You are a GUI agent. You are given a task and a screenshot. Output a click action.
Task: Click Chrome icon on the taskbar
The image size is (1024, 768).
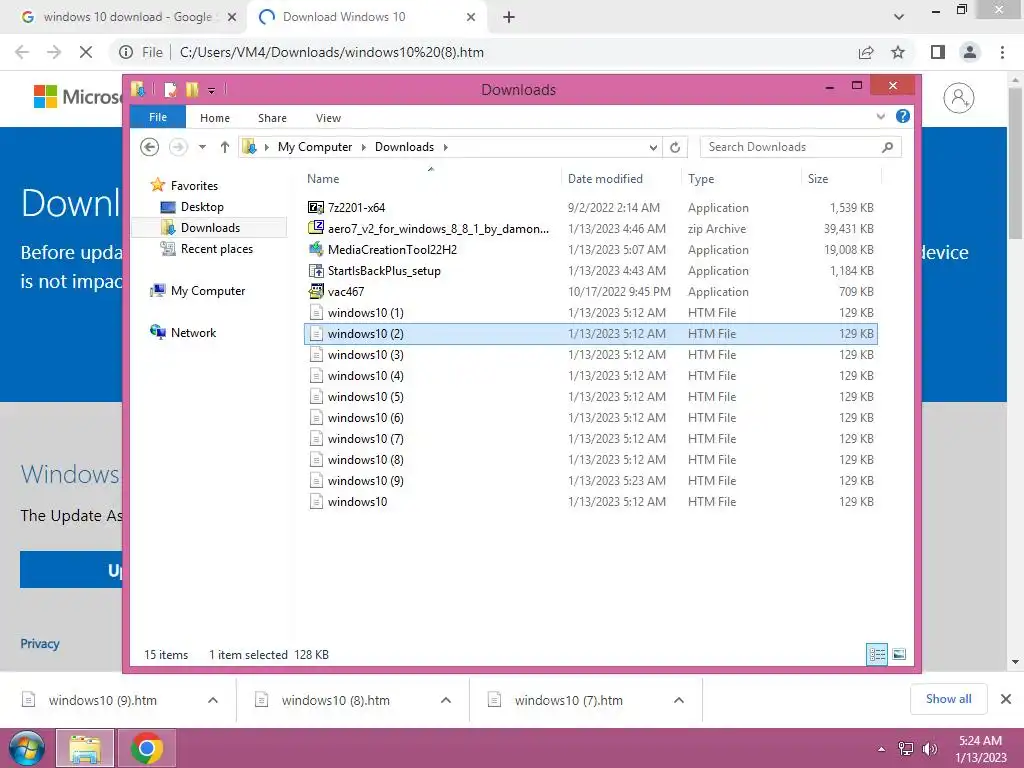pyautogui.click(x=147, y=748)
